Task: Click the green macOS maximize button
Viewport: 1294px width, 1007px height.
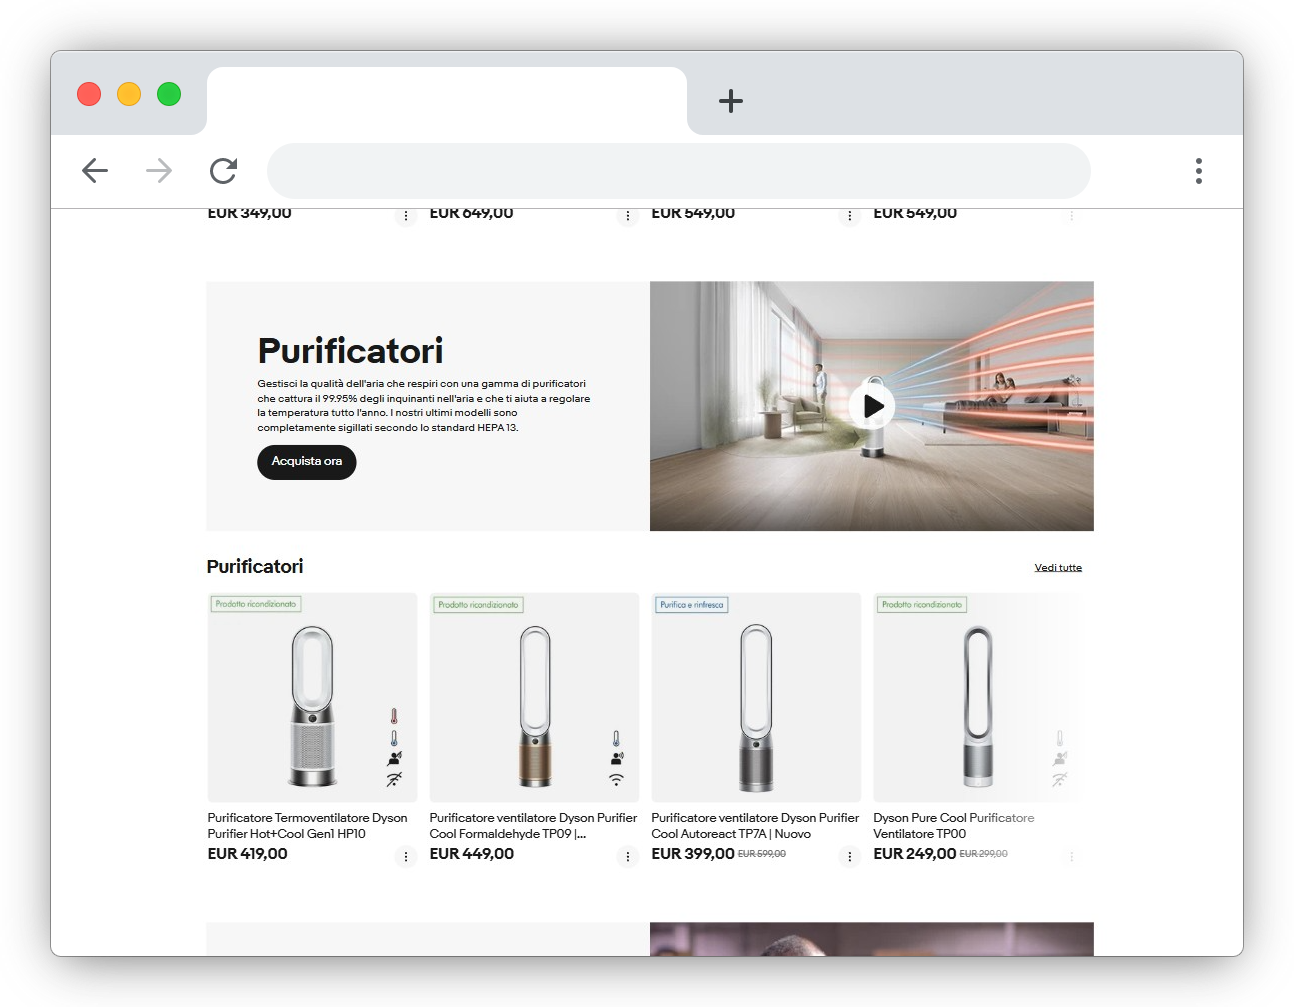Action: tap(169, 94)
